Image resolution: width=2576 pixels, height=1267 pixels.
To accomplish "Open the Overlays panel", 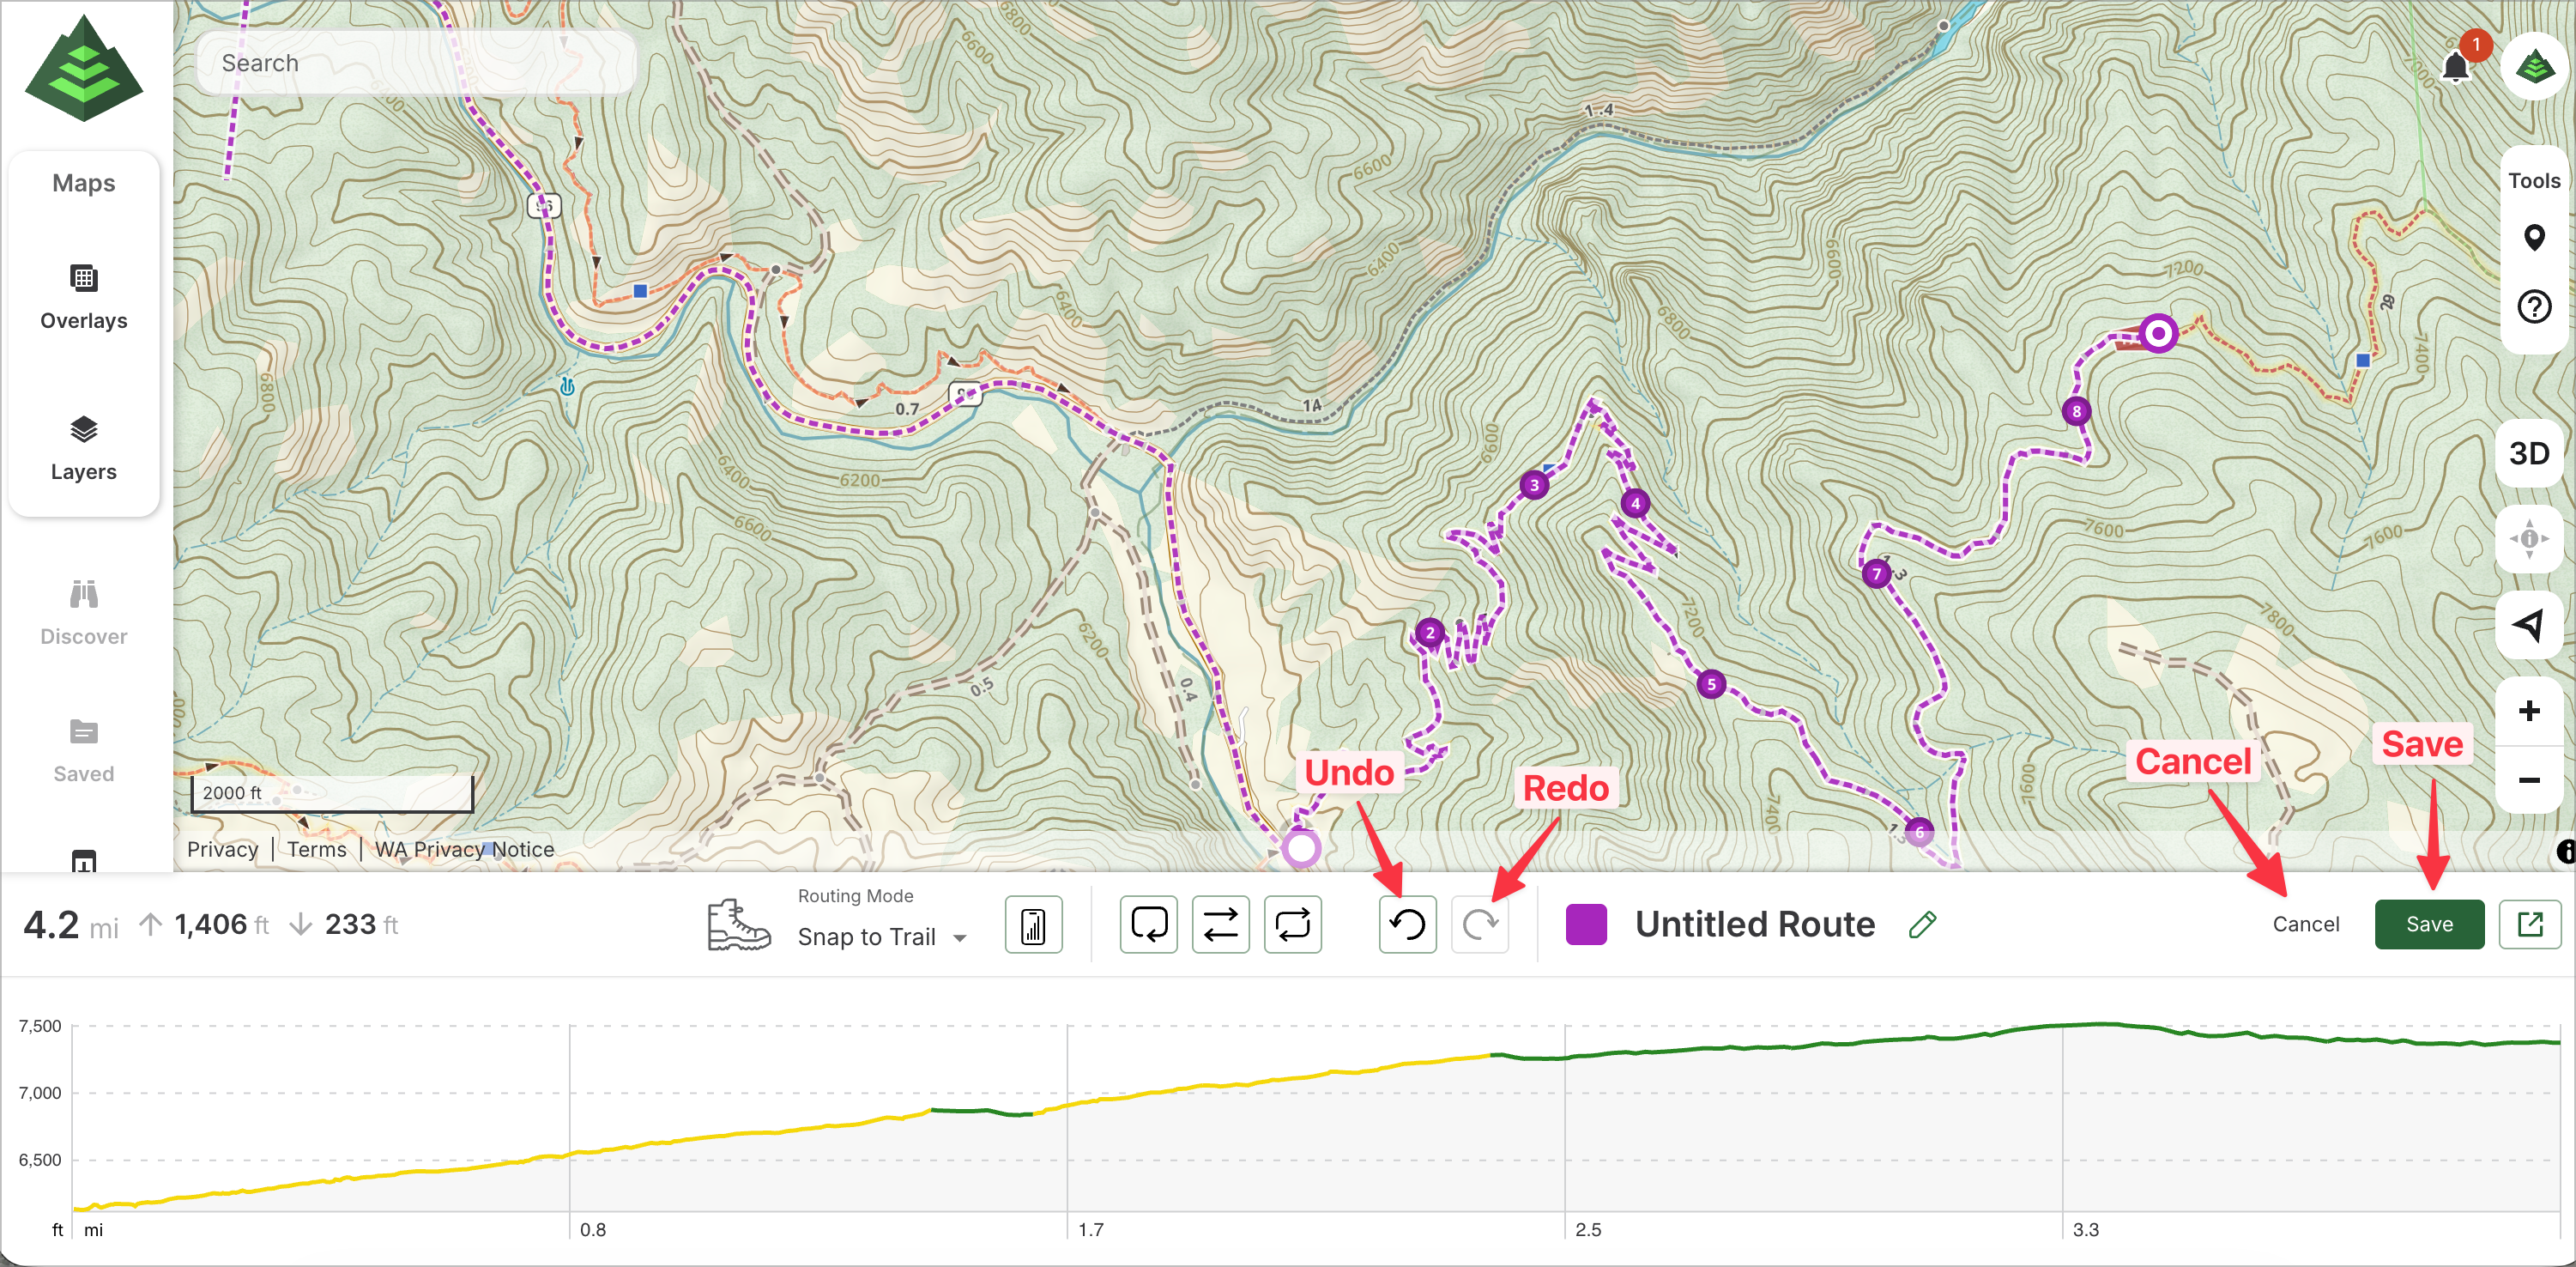I will (84, 296).
